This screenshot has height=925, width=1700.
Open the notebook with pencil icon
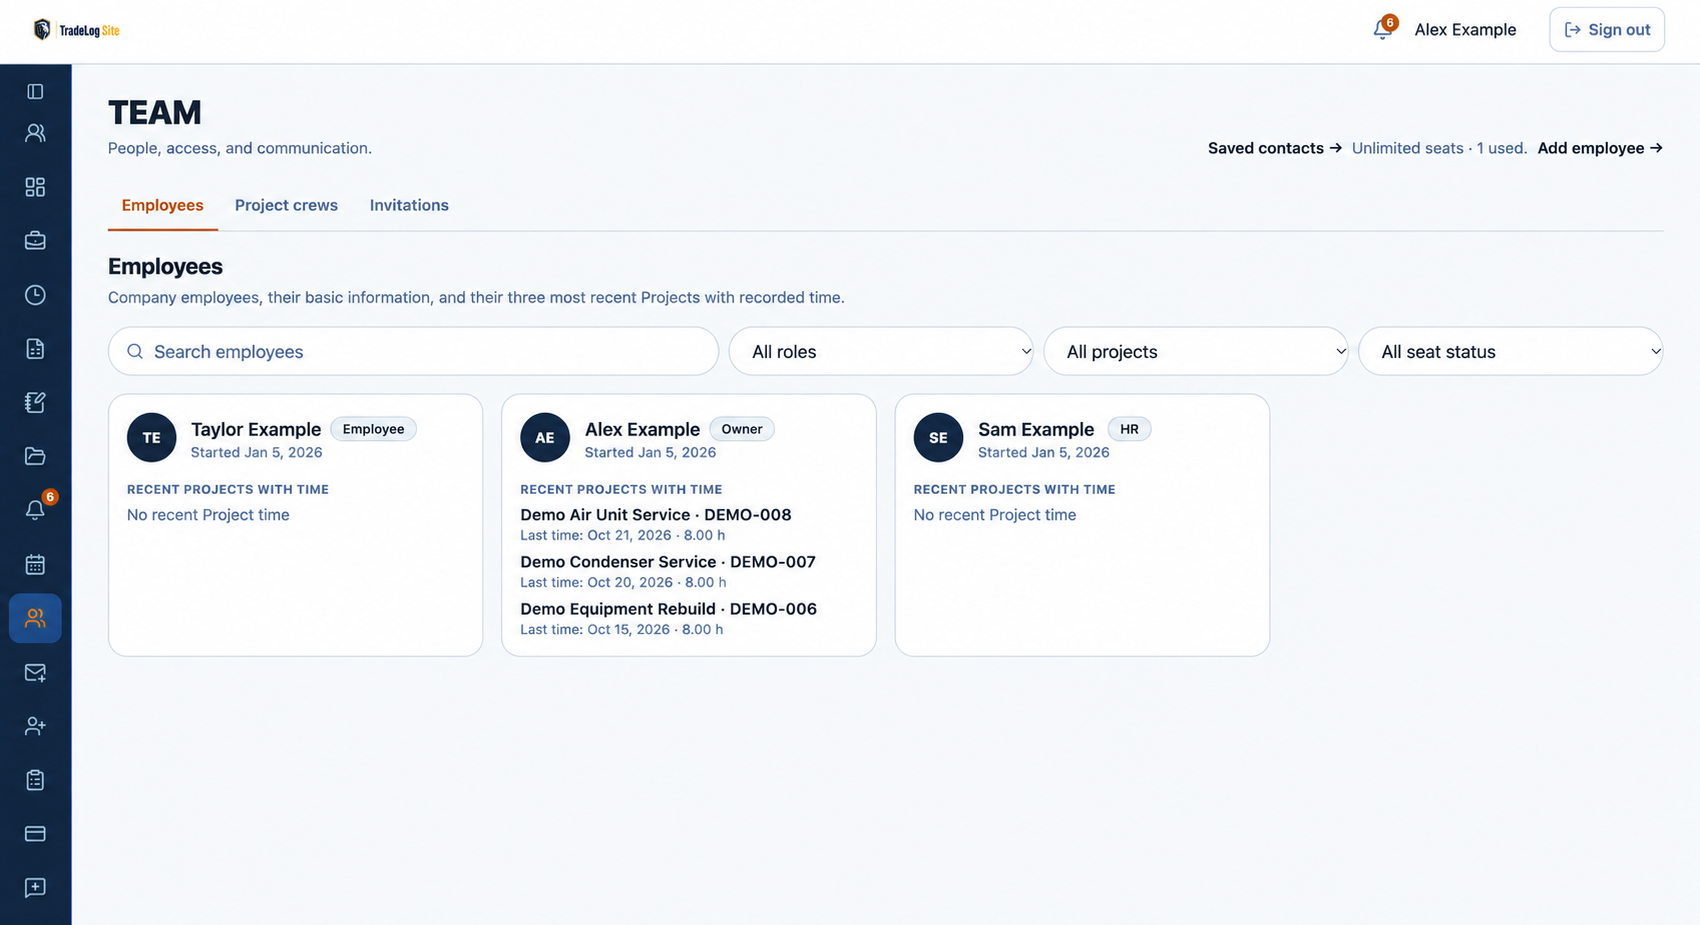coord(35,402)
